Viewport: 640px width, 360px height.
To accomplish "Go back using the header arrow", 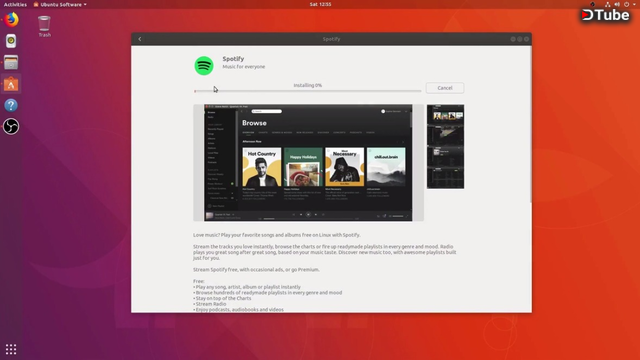I will coord(140,39).
